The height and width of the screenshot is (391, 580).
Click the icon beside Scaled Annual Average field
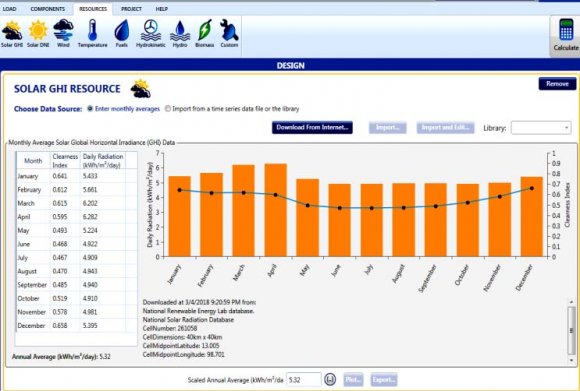click(x=330, y=380)
